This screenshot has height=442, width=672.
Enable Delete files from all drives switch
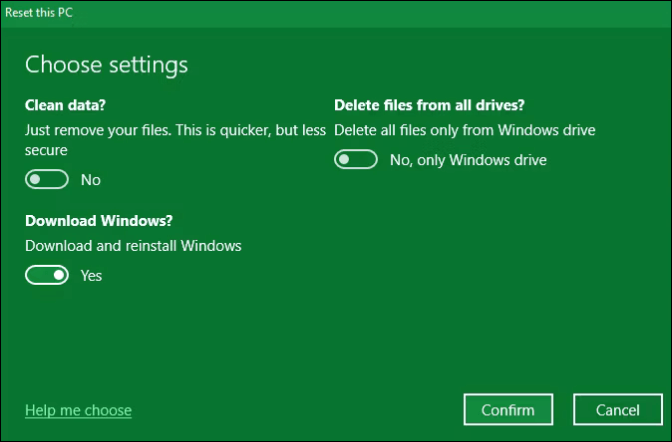click(356, 159)
